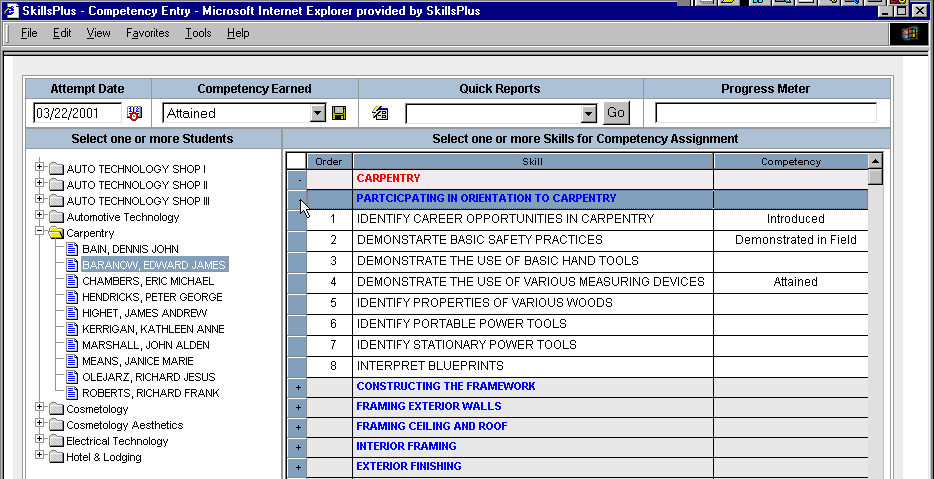Click the Introduced competency cell

pos(790,219)
